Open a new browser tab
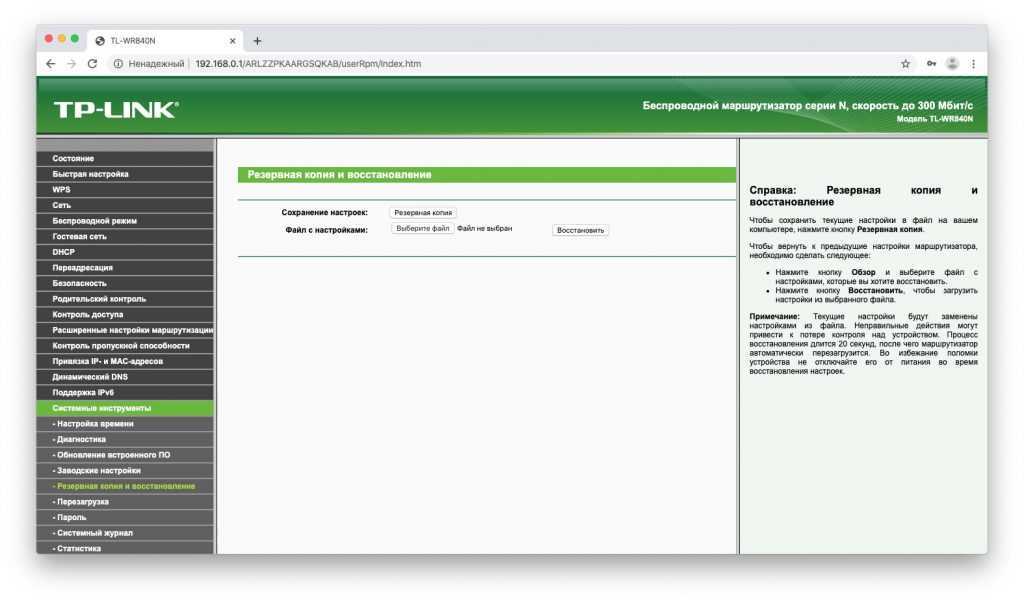The height and width of the screenshot is (602, 1024). pyautogui.click(x=257, y=41)
